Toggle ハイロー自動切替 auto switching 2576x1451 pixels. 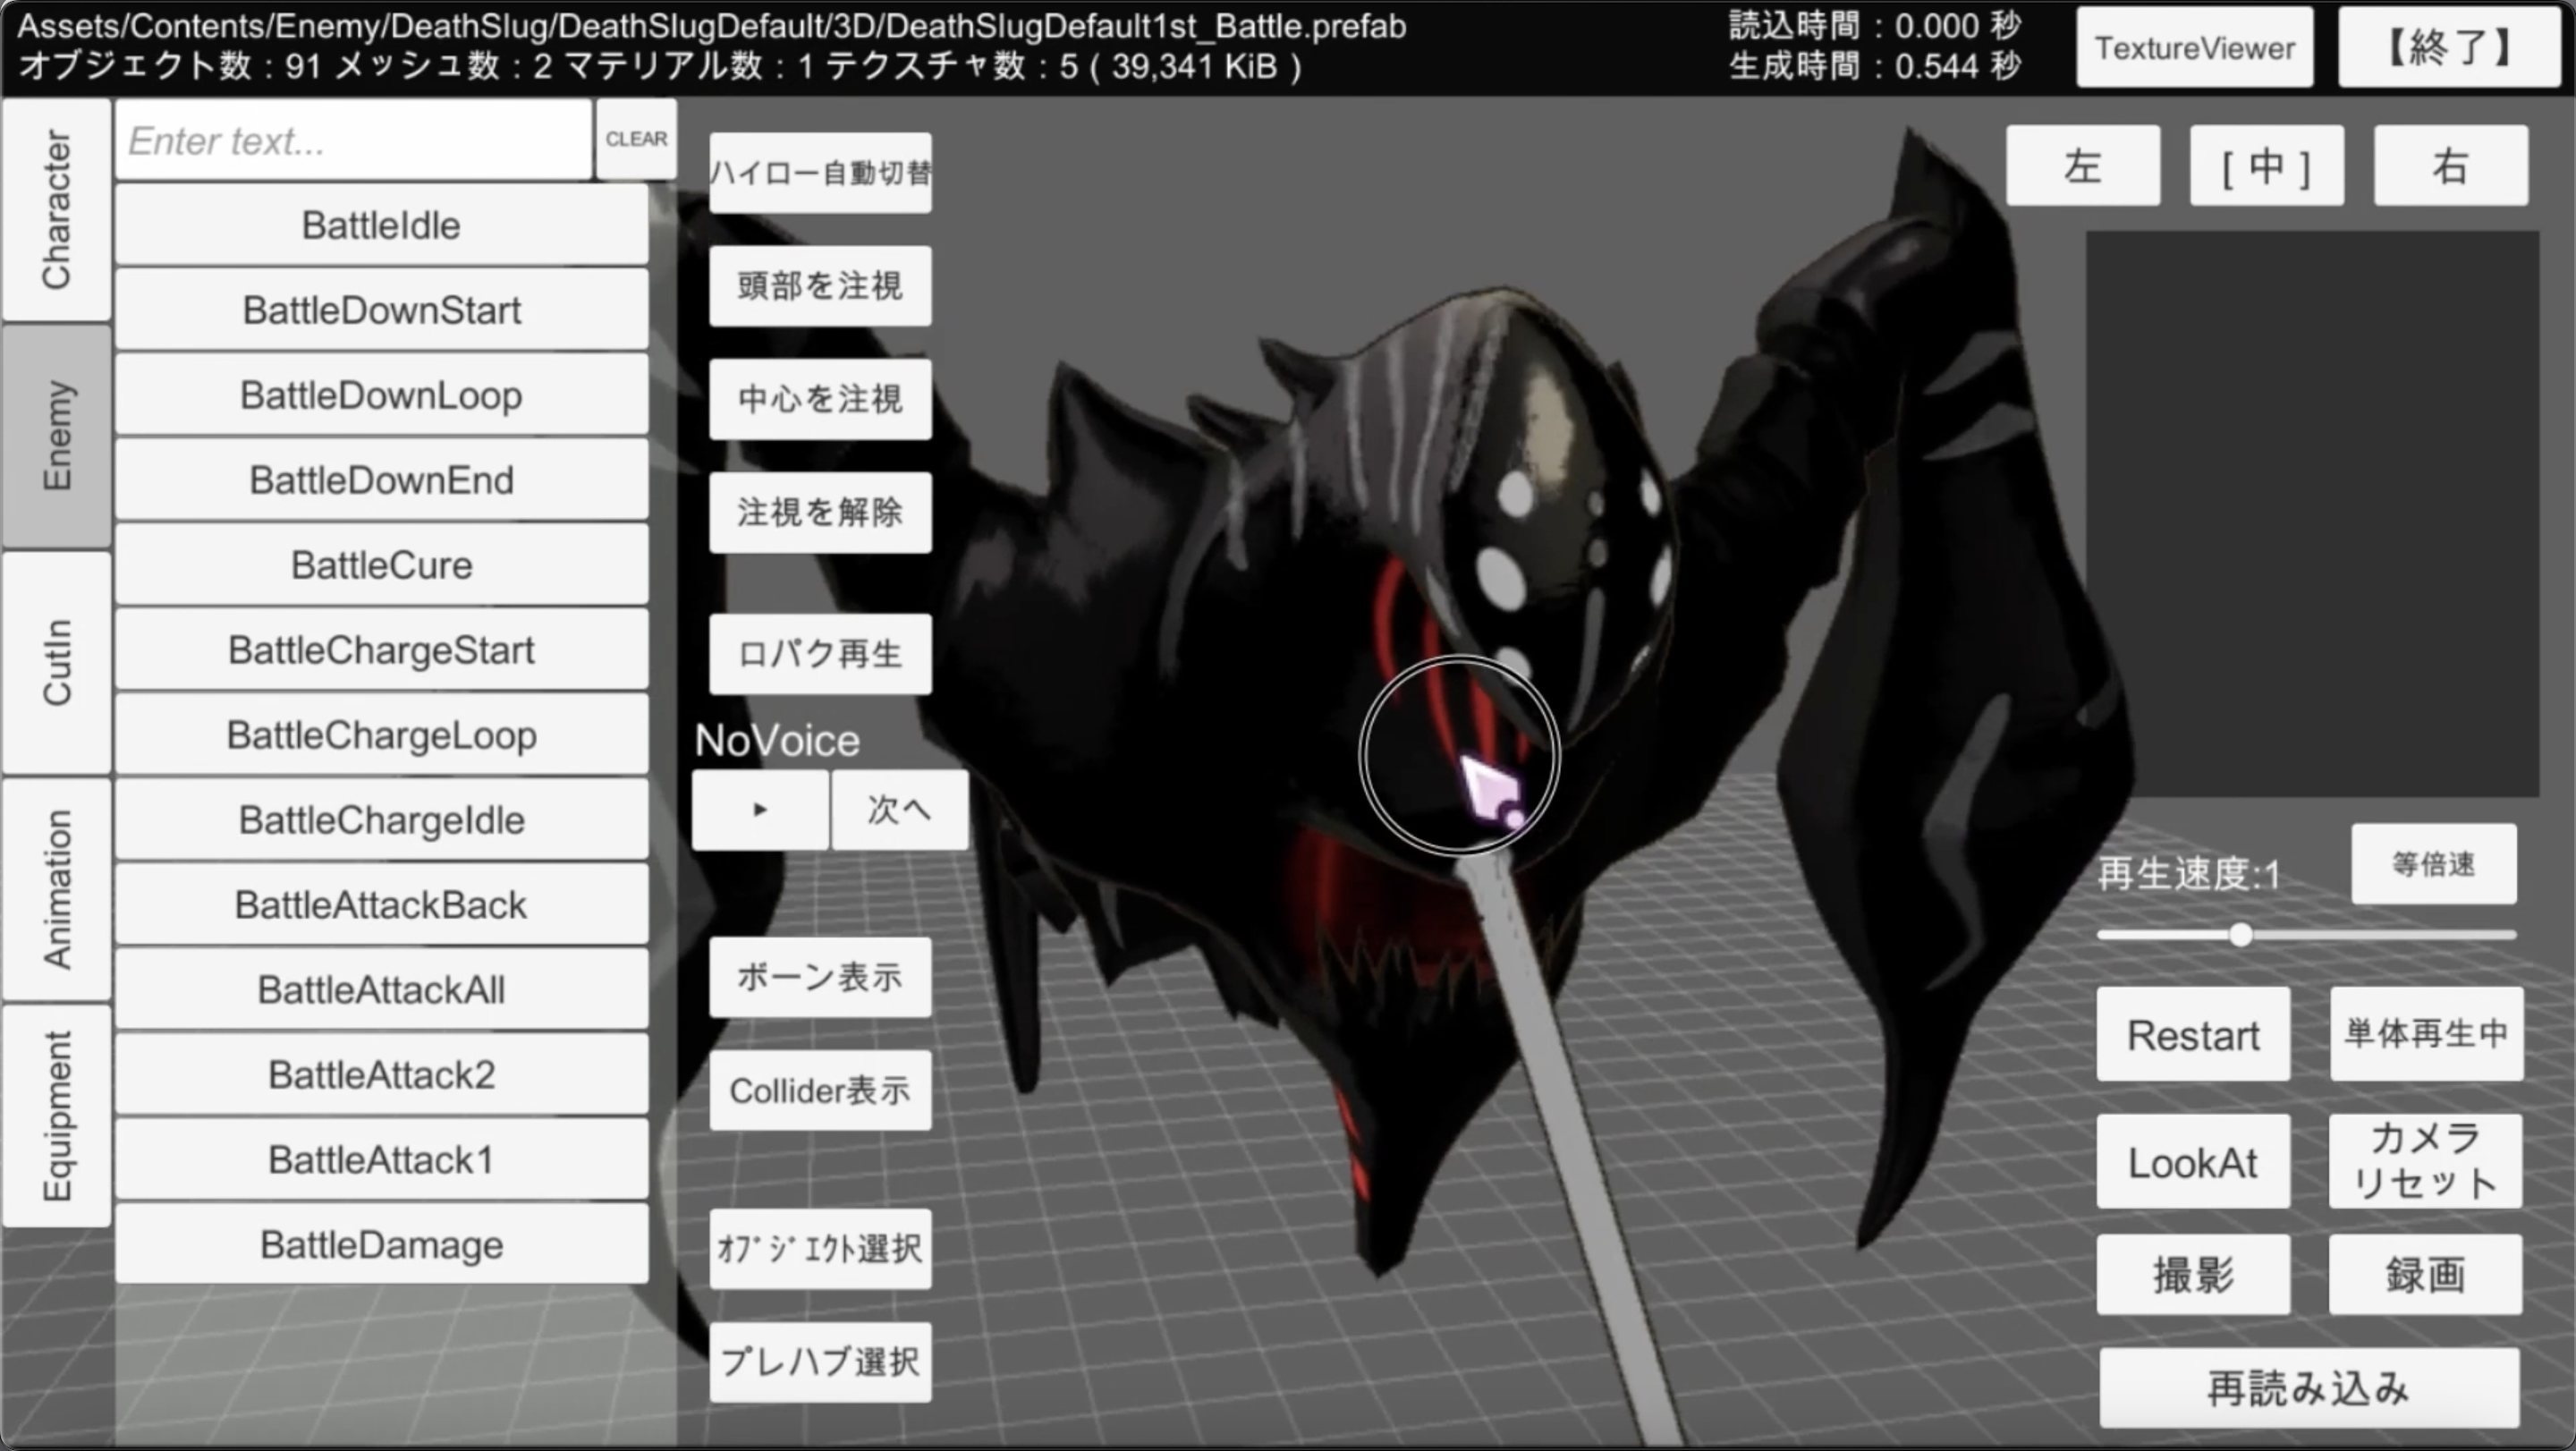click(x=820, y=173)
